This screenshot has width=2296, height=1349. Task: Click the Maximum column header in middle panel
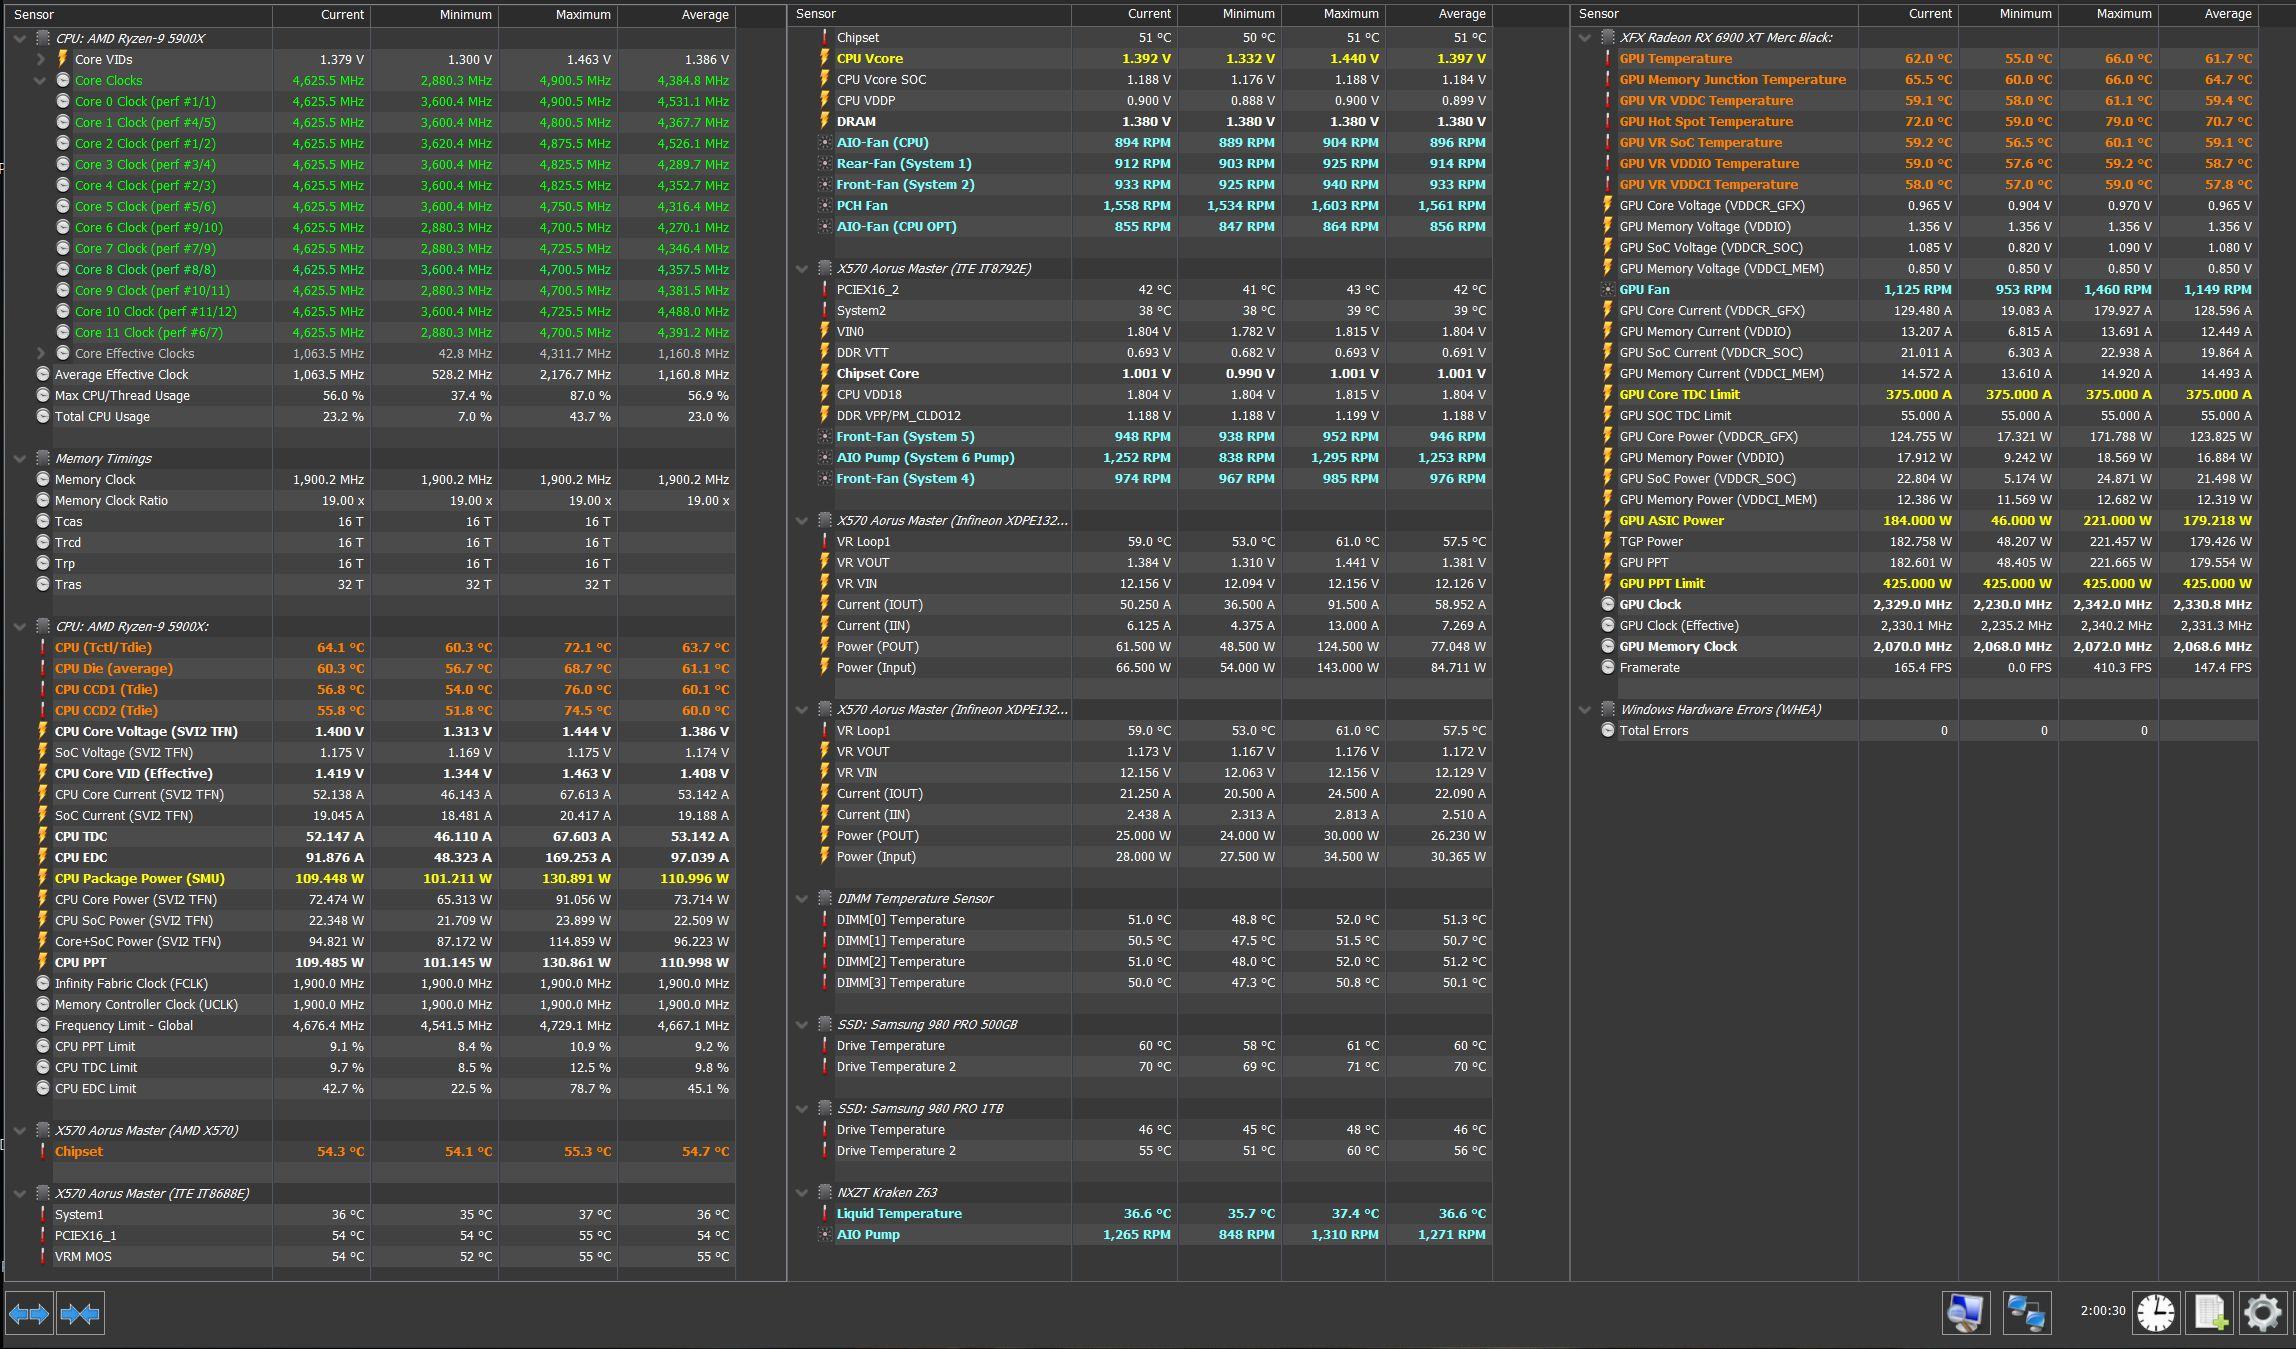pos(1333,14)
